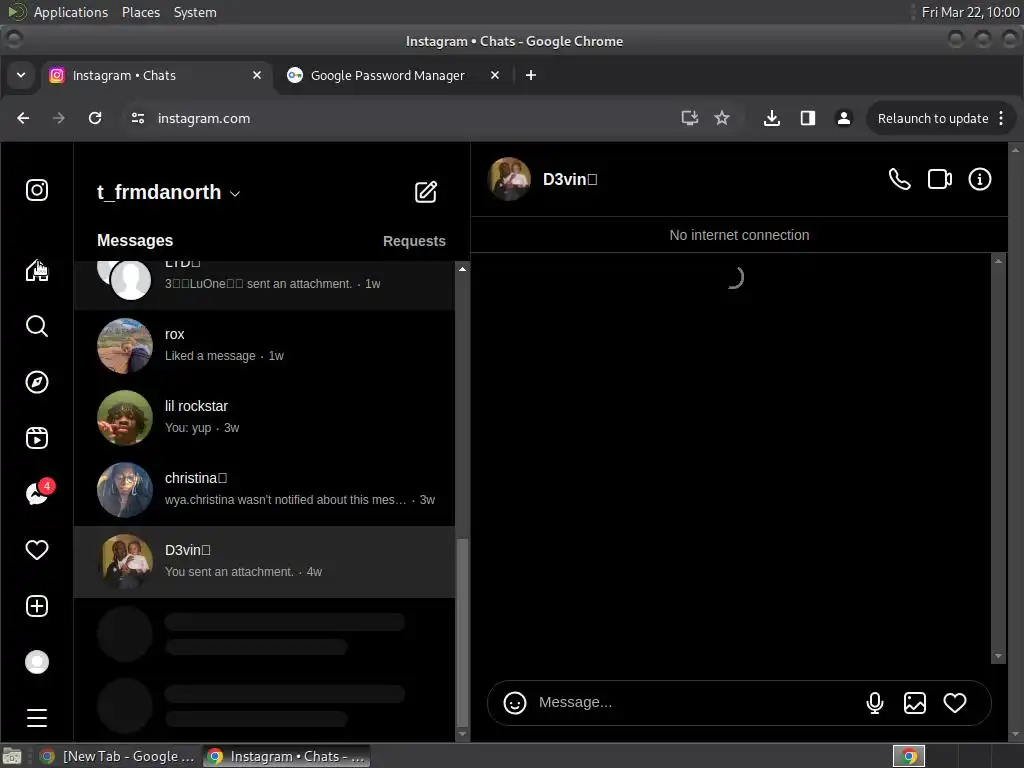Close the Google Password Manager tab
The image size is (1024, 768).
[495, 75]
